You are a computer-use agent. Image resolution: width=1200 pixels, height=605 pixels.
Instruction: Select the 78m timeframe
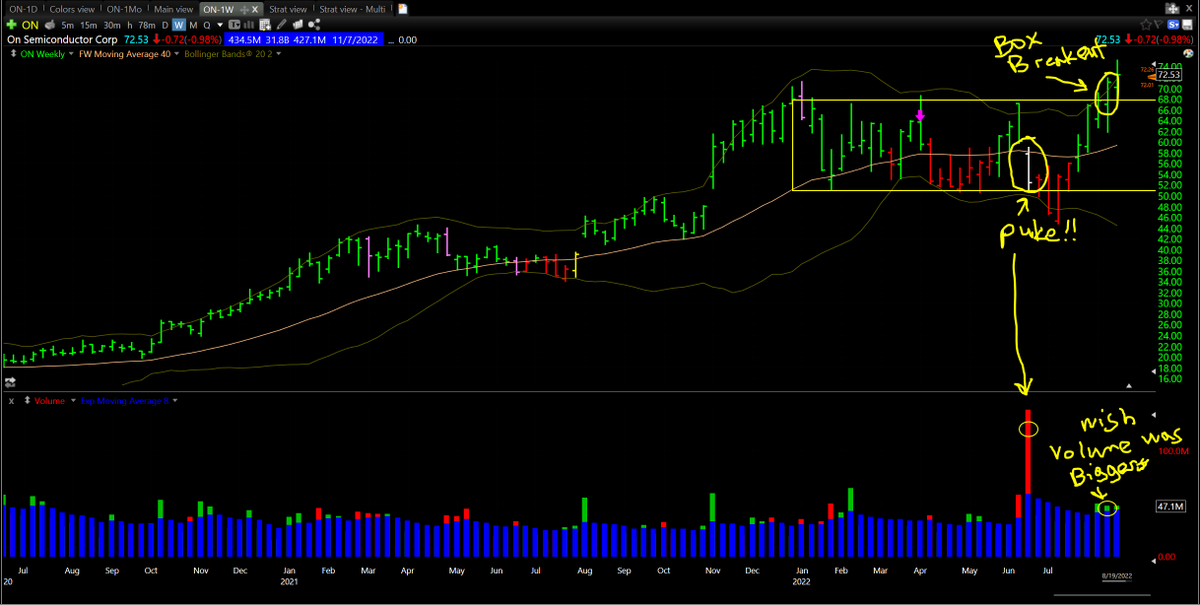146,25
